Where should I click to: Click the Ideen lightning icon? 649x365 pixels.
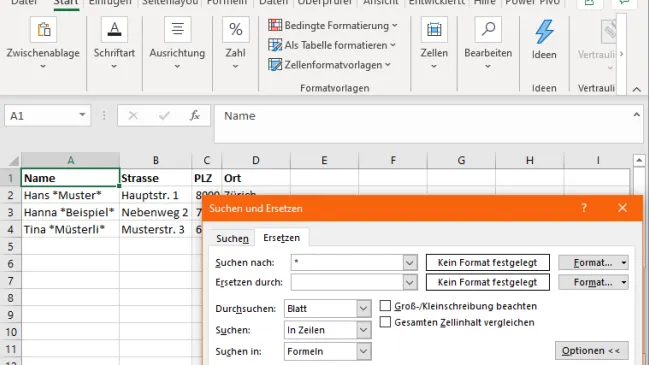coord(544,32)
